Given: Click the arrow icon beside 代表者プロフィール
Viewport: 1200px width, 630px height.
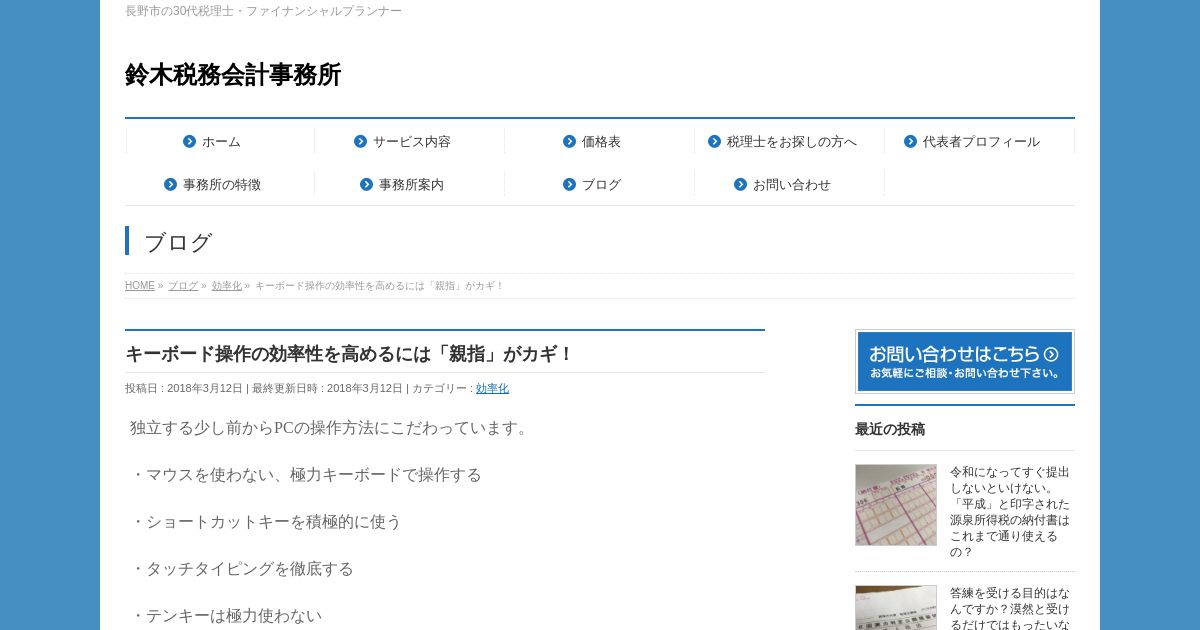Looking at the screenshot, I should coord(910,142).
